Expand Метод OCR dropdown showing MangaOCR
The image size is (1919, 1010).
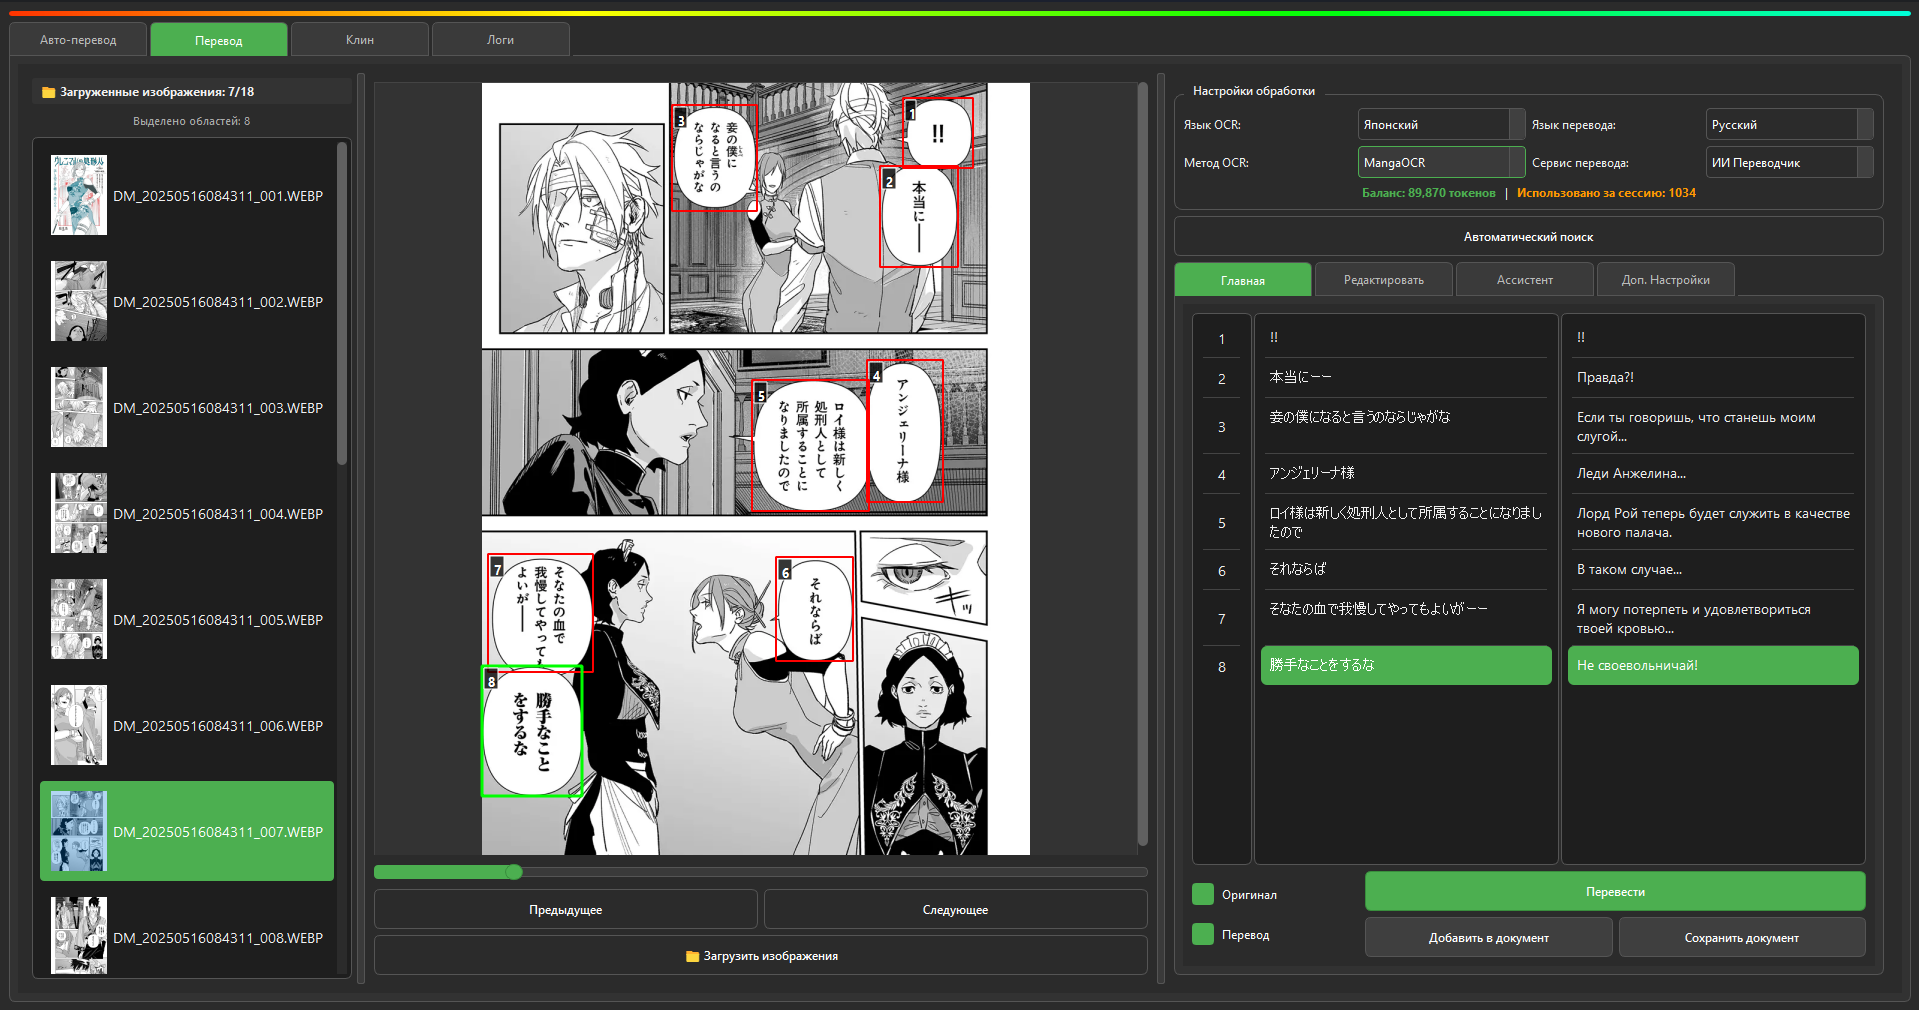coord(1440,163)
